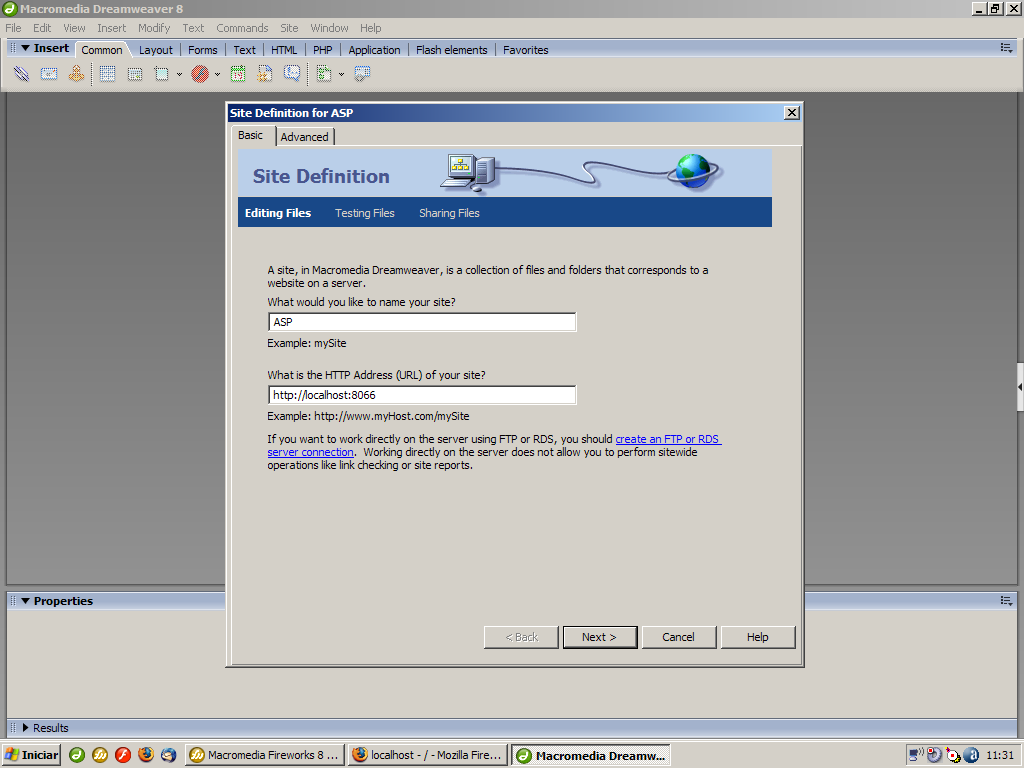
Task: Select the Common insert tab
Action: pyautogui.click(x=102, y=50)
